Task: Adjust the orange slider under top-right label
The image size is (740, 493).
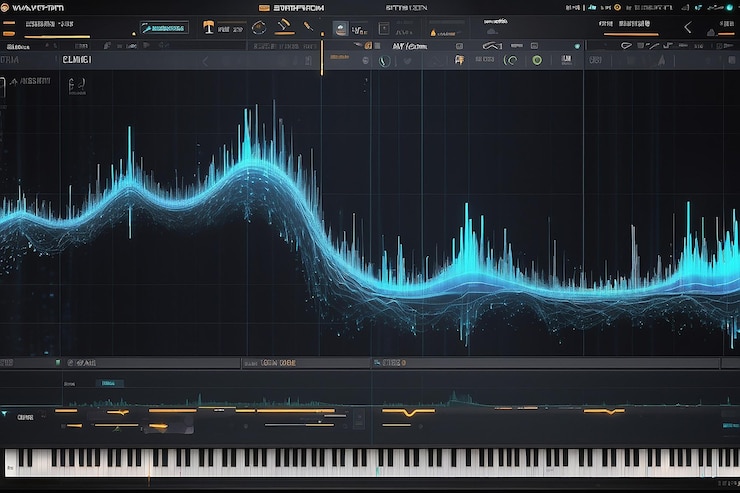Action: click(631, 34)
